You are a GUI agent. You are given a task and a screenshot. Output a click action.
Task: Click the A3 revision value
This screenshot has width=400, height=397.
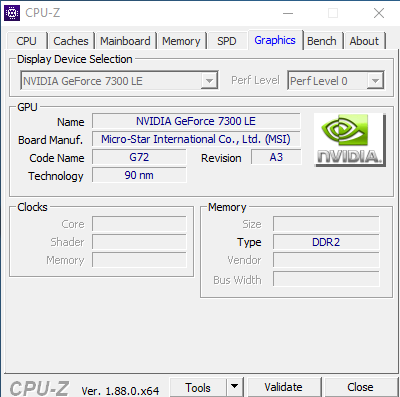point(276,157)
